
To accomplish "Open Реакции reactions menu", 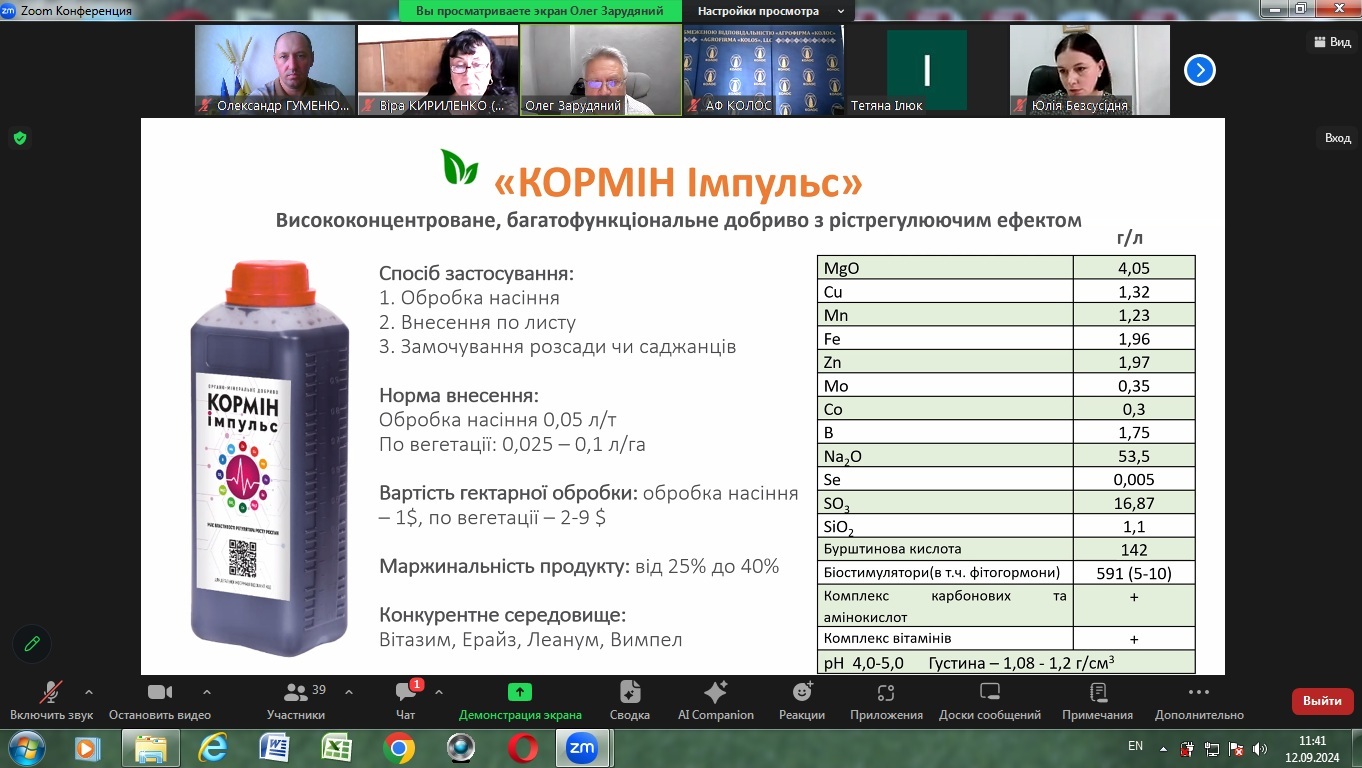I will pyautogui.click(x=802, y=700).
